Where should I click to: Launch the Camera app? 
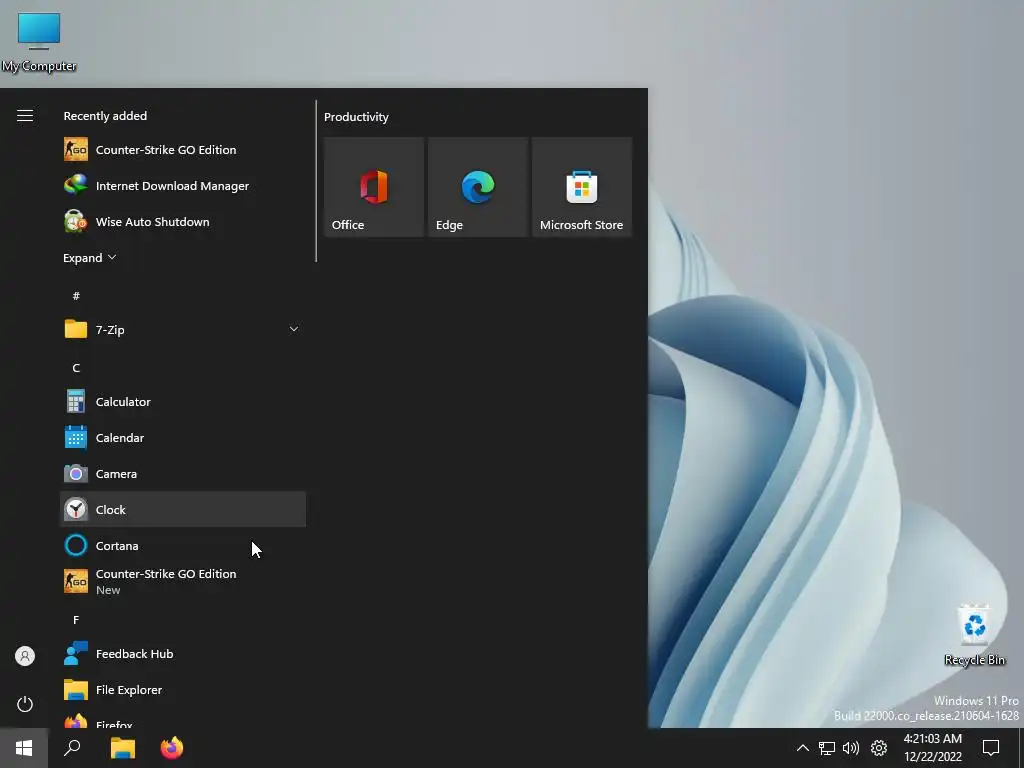pyautogui.click(x=183, y=473)
